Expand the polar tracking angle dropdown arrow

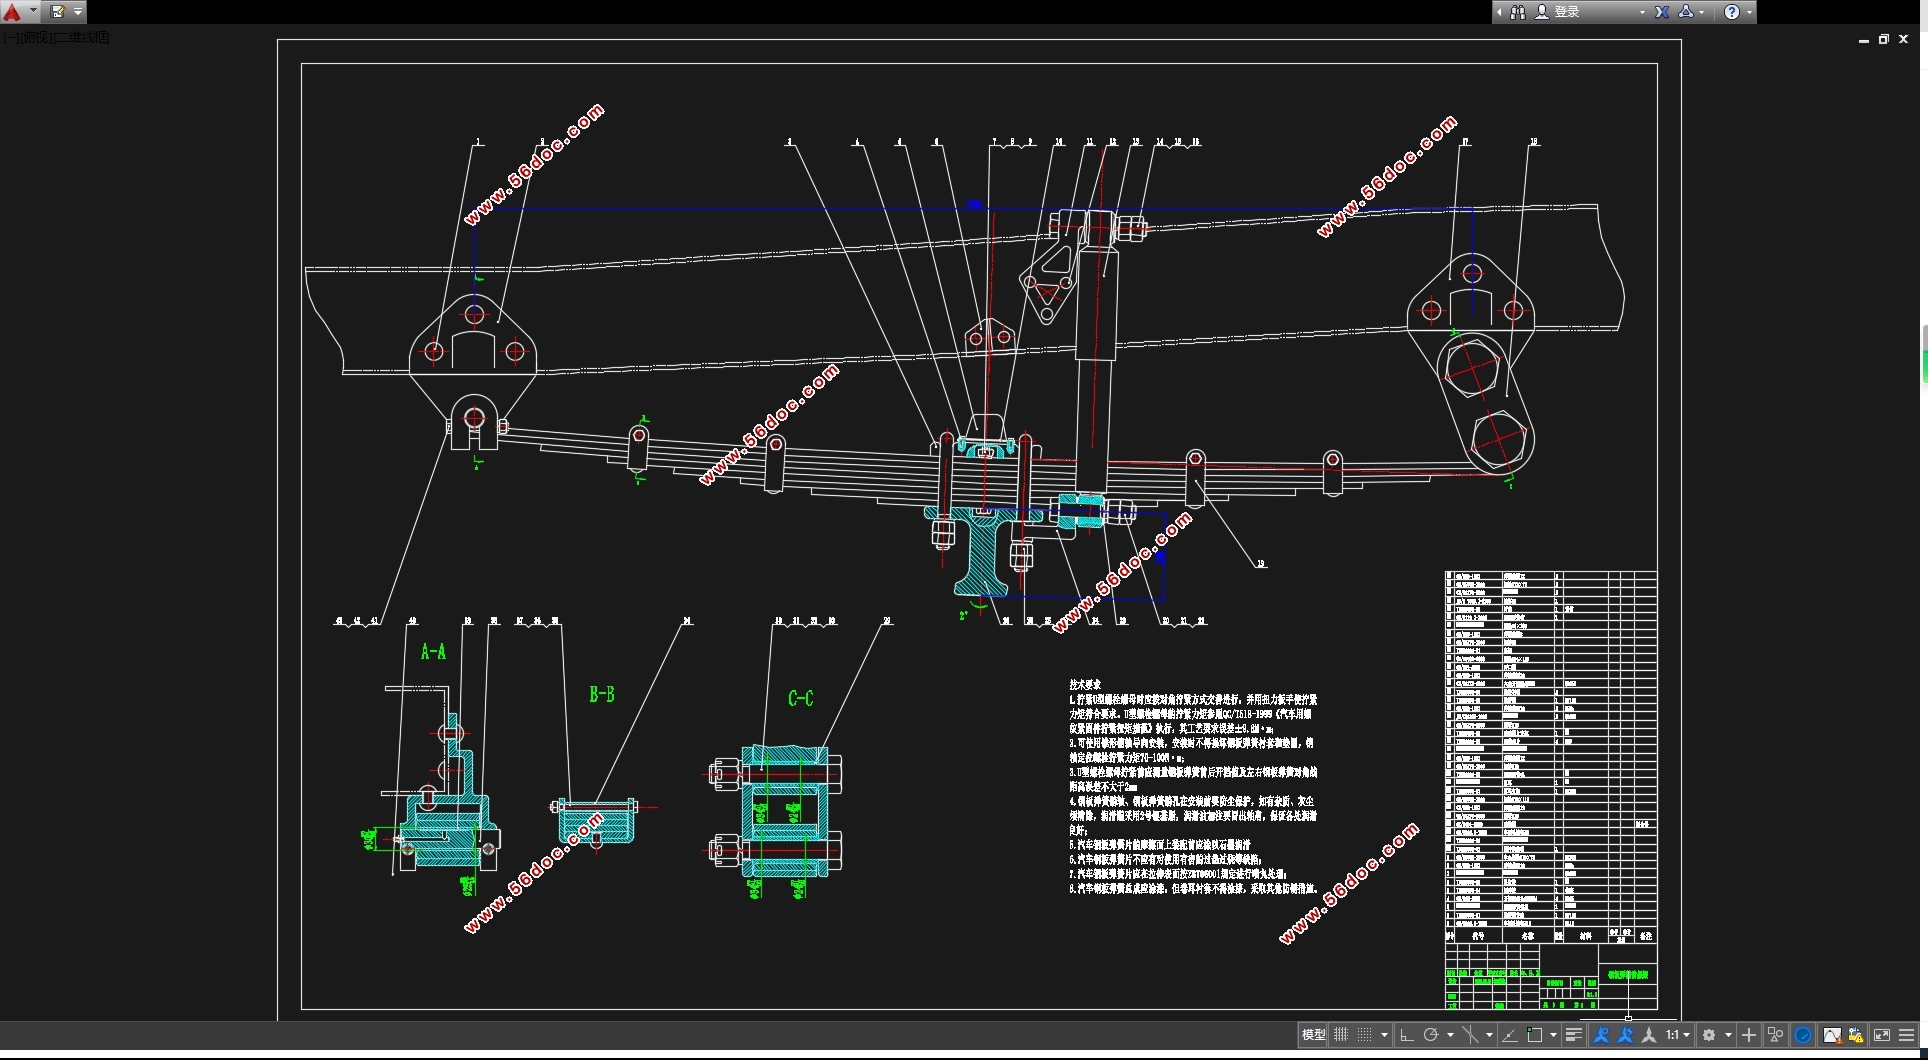[x=1450, y=1035]
